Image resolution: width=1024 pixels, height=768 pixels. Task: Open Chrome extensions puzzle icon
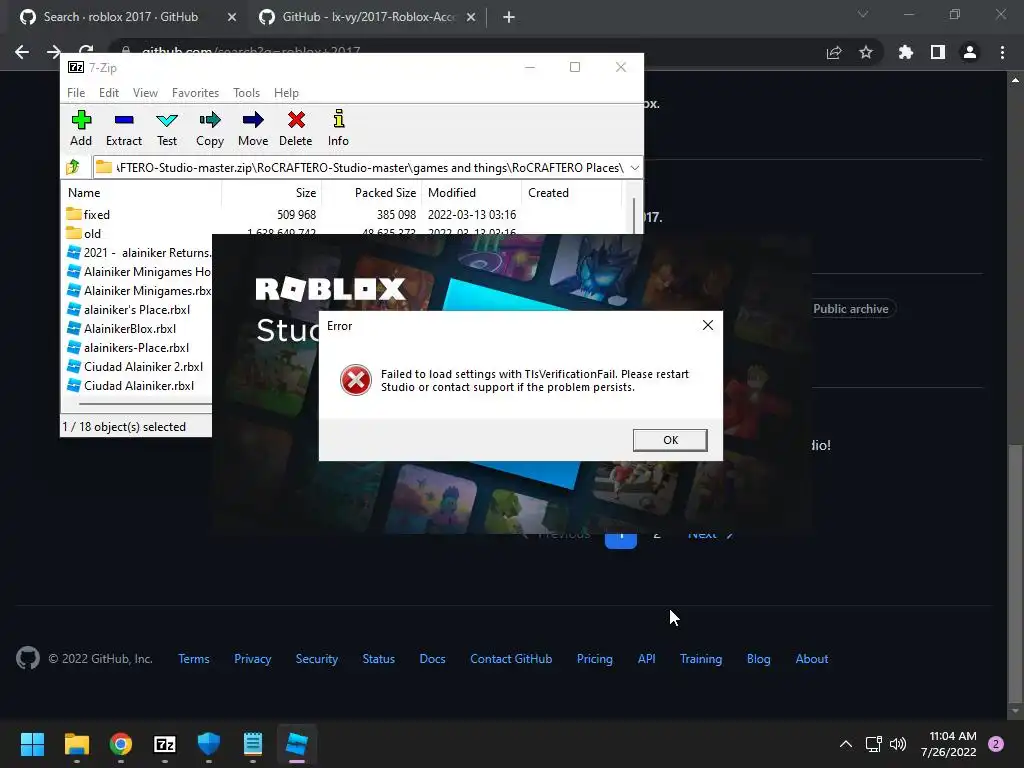(x=906, y=52)
